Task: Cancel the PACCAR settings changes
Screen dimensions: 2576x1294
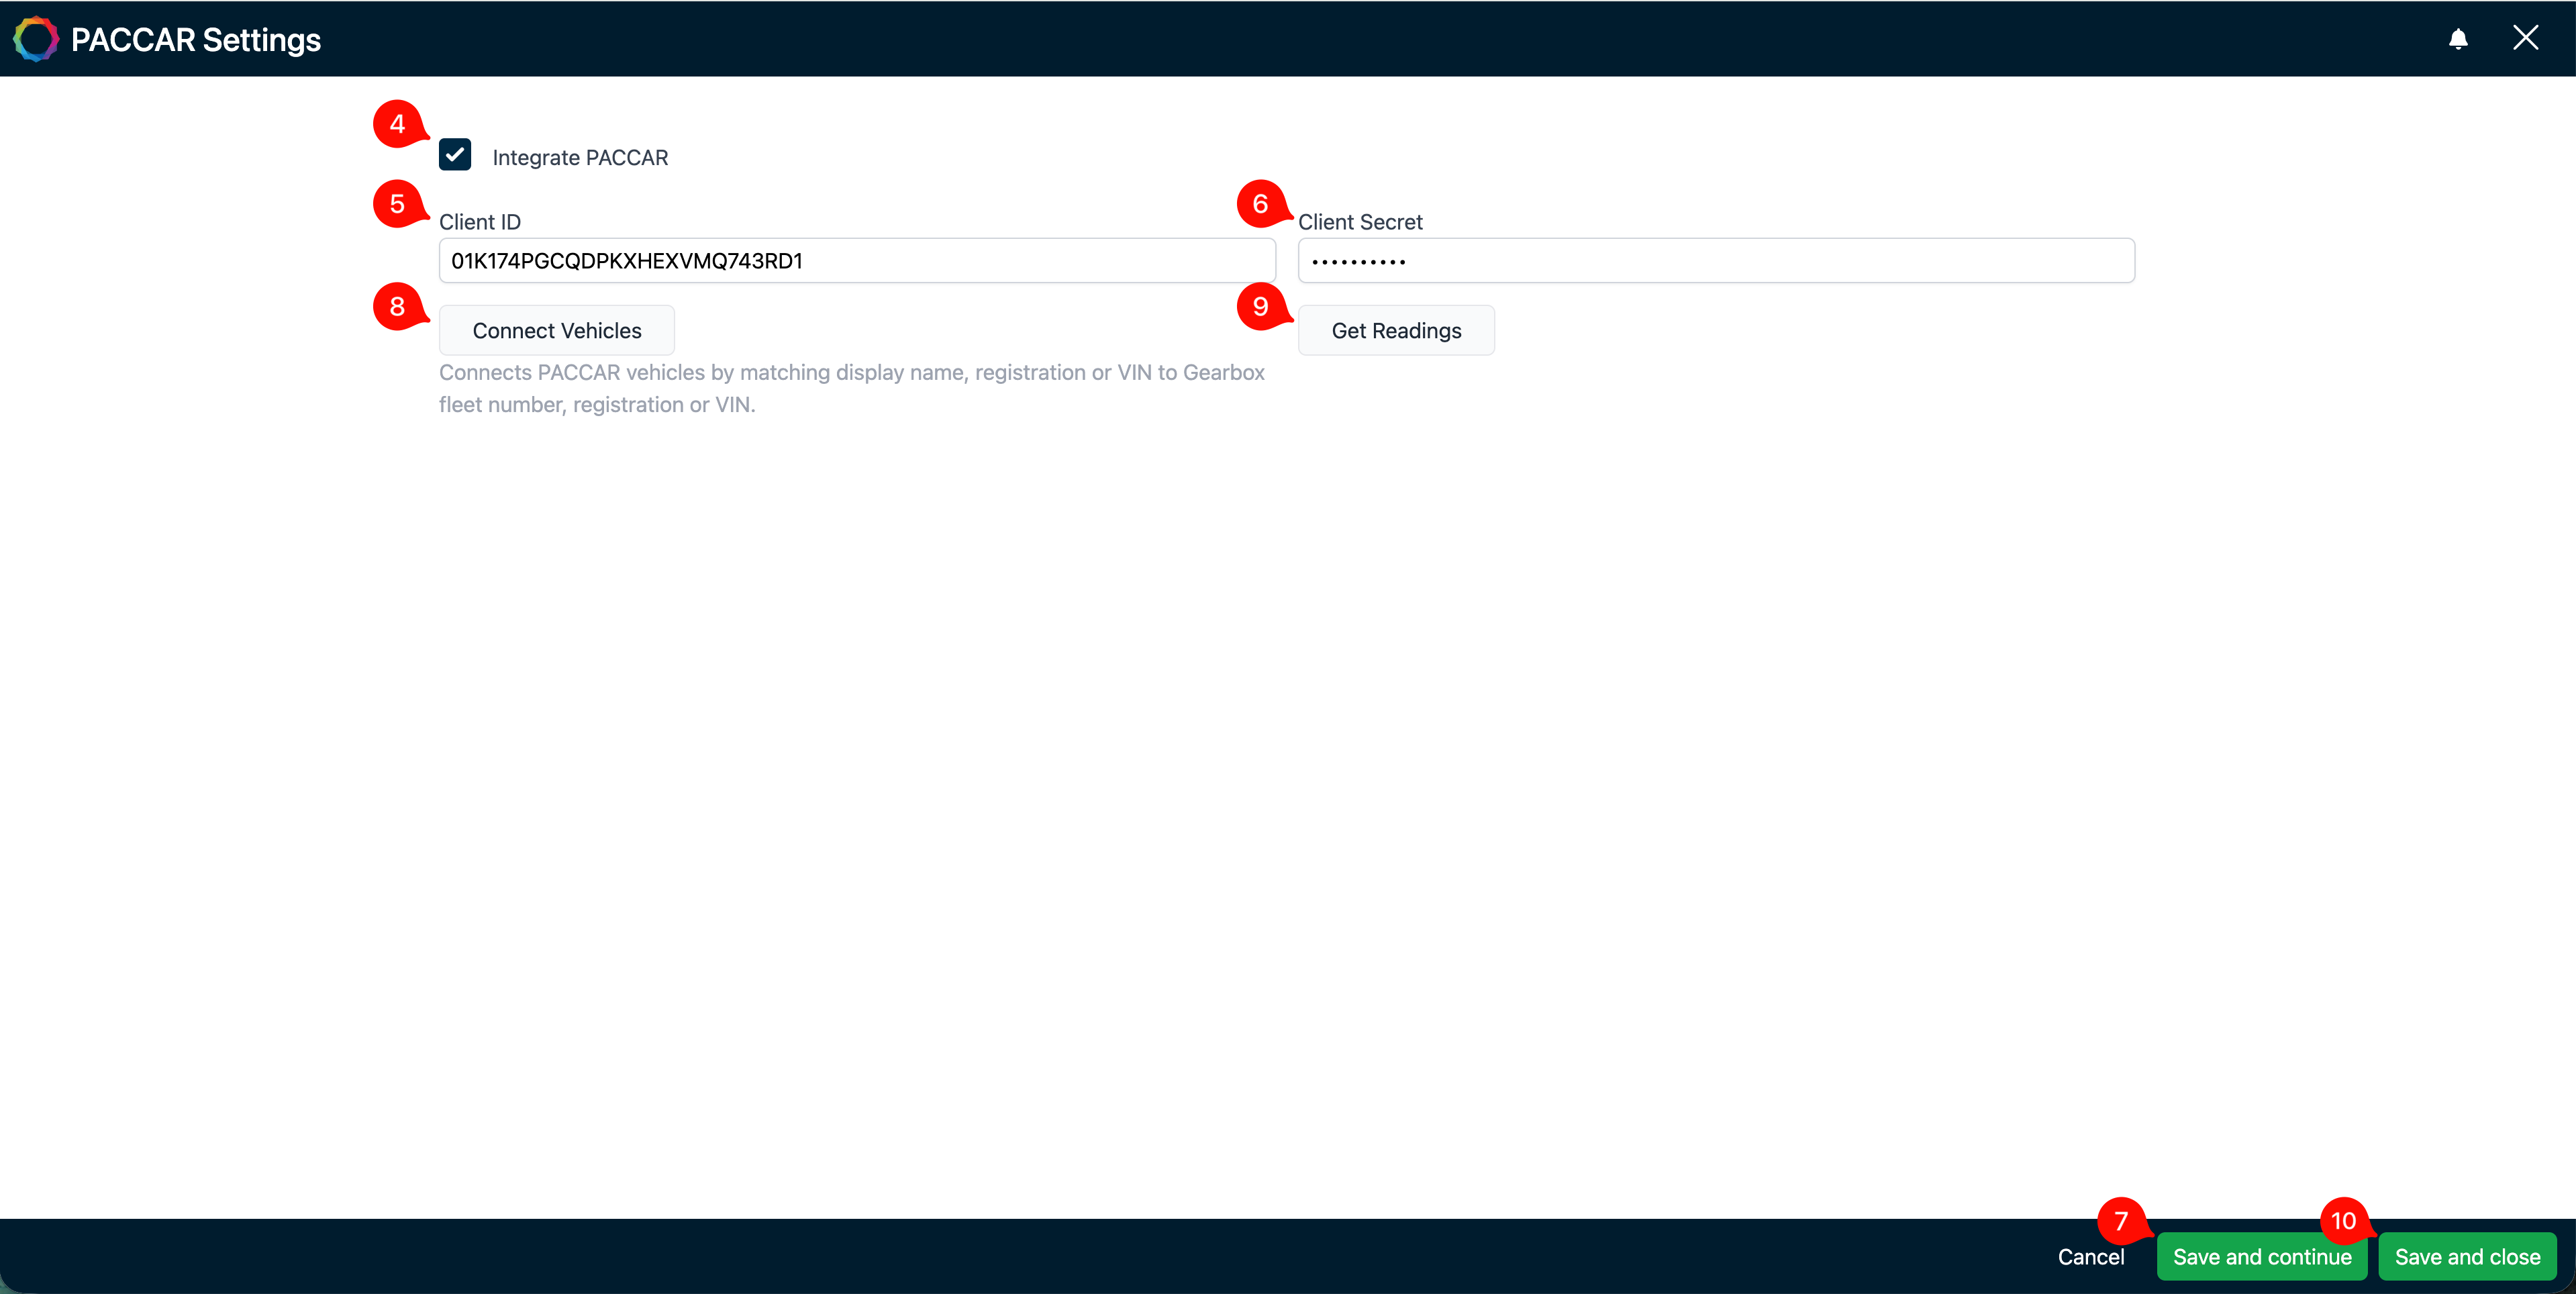Action: coord(2091,1257)
